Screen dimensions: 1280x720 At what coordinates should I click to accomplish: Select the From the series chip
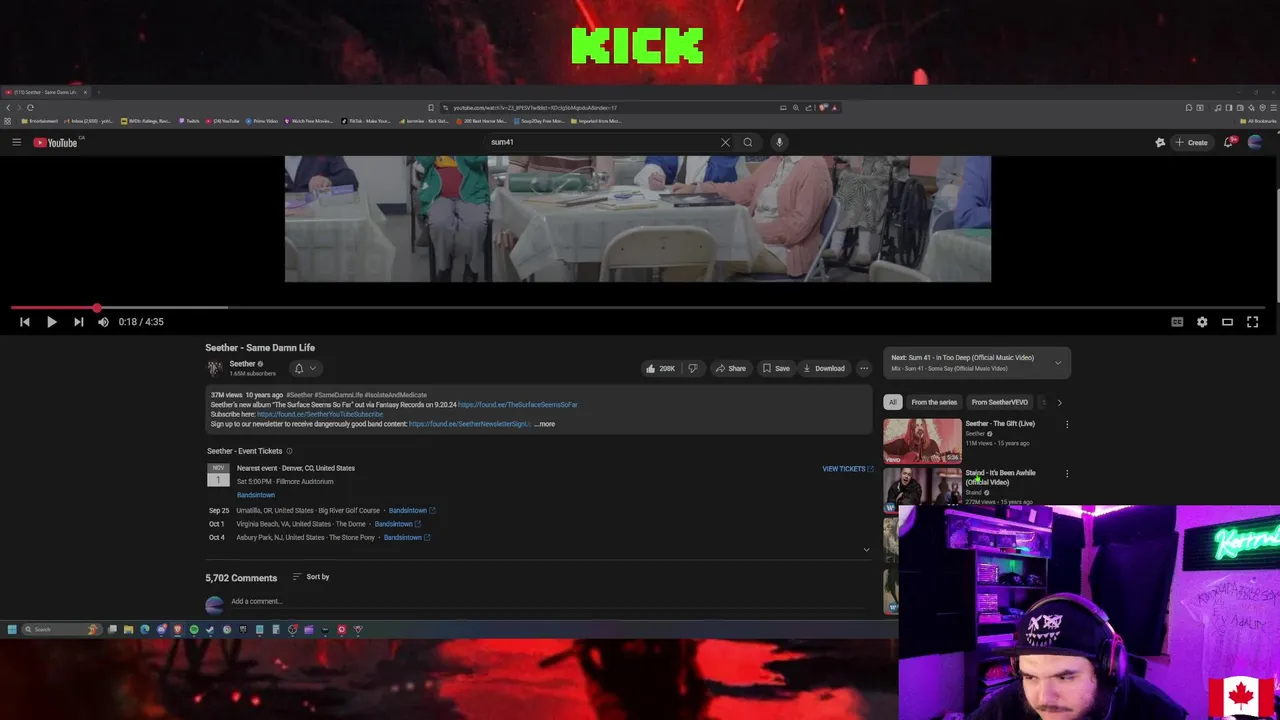(934, 402)
